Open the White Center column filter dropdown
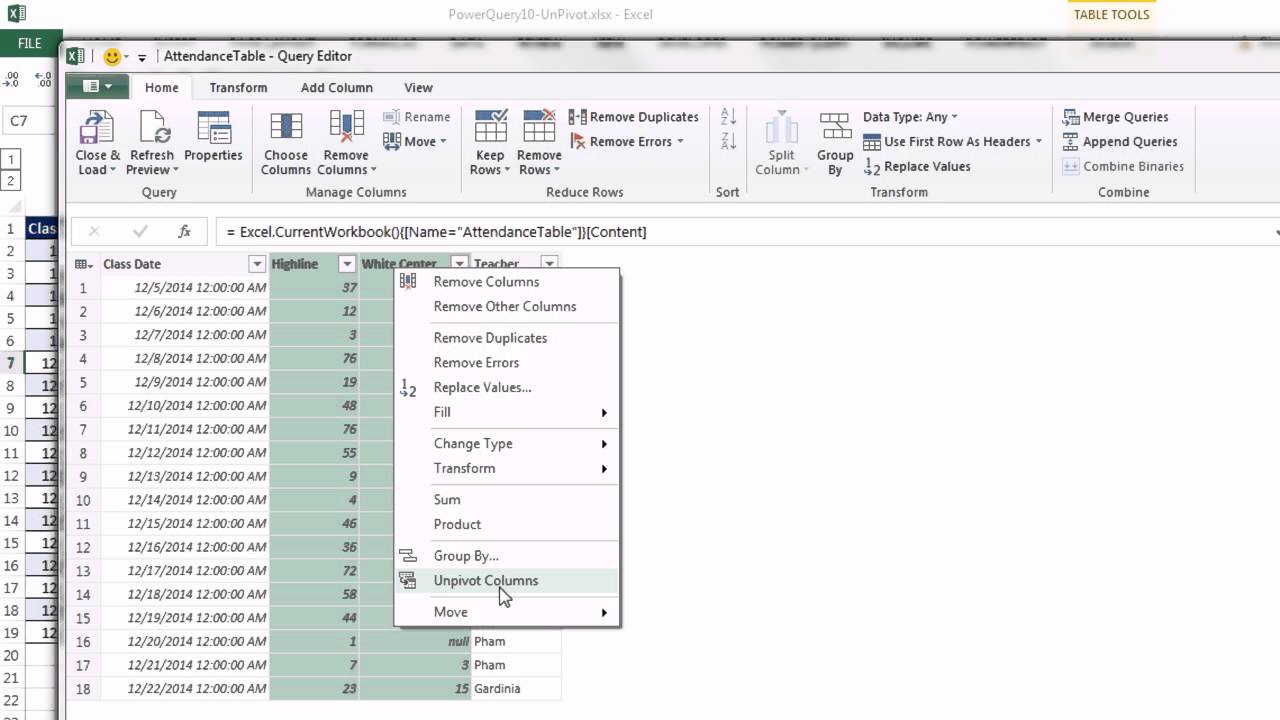Image resolution: width=1280 pixels, height=720 pixels. tap(459, 264)
